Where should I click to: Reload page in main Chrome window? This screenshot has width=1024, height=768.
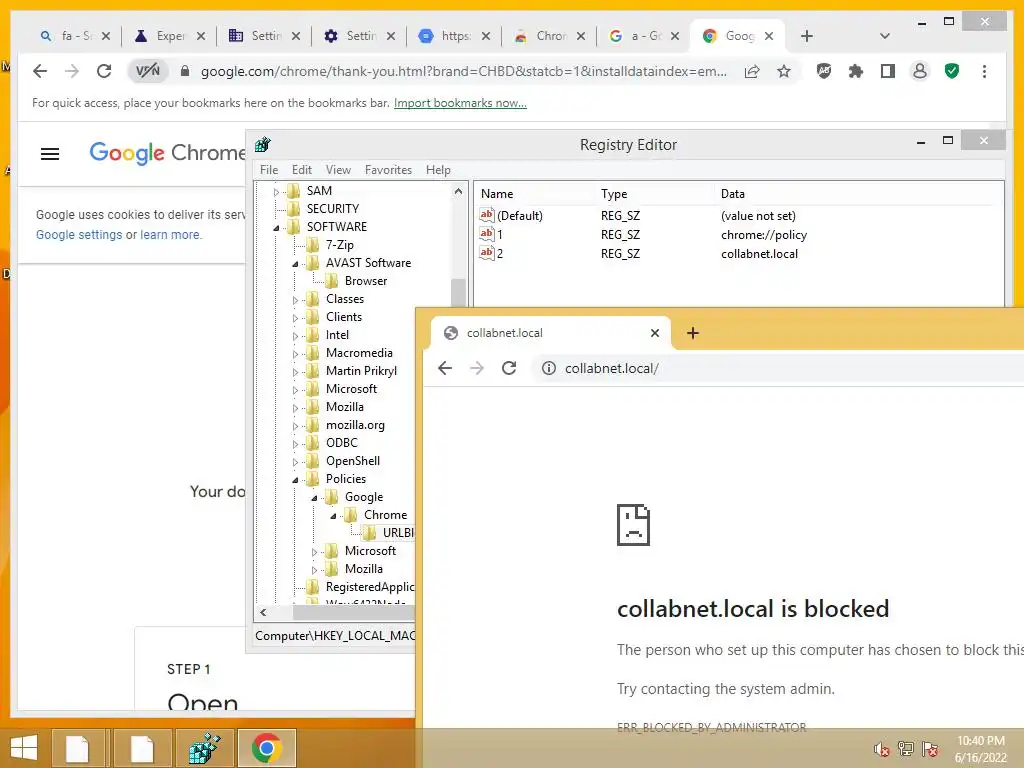pos(104,71)
